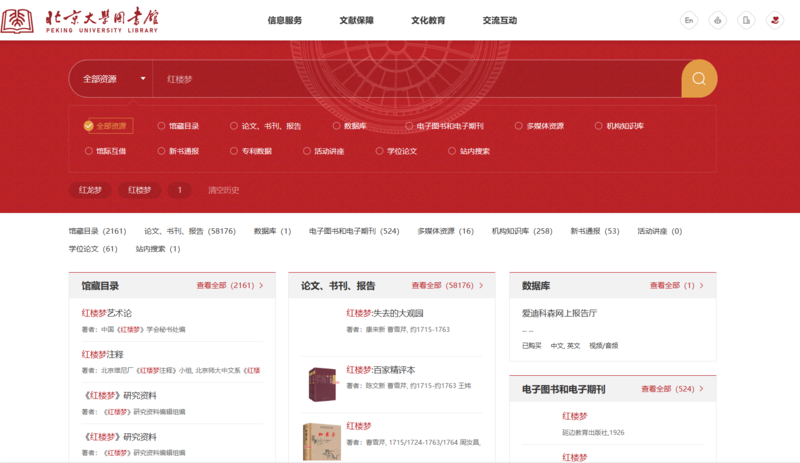Screen dimensions: 800x463
Task: Open the 红楼梦:百家精评本 book cover thumbnail
Action: [322, 384]
